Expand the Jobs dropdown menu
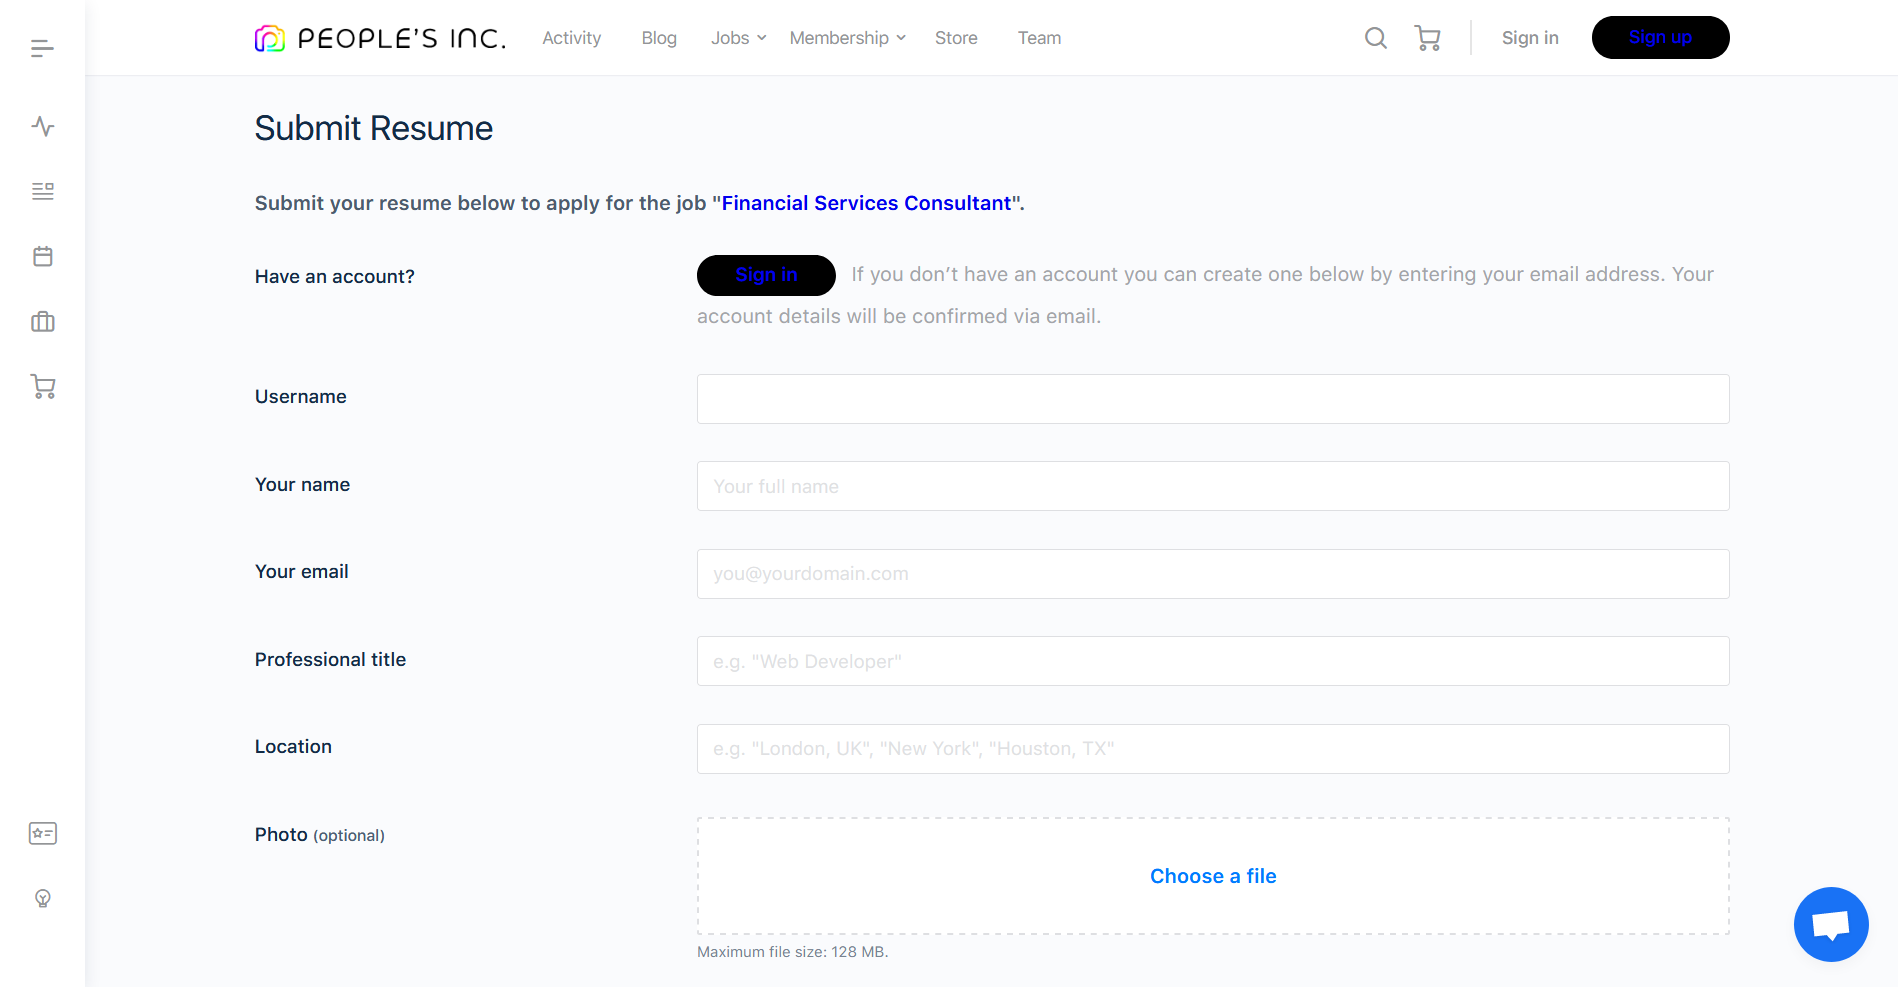The image size is (1898, 987). (738, 38)
